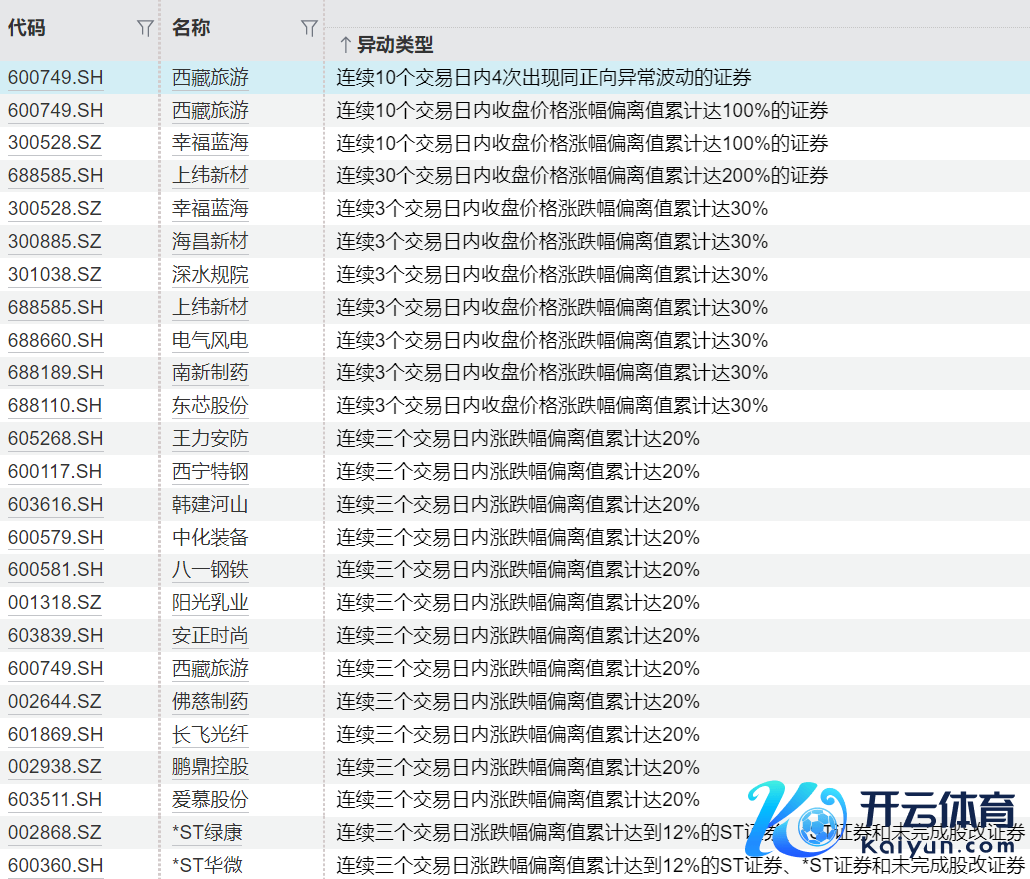Image resolution: width=1030 pixels, height=879 pixels.
Task: Select the *ST华微 stock name
Action: tap(207, 865)
